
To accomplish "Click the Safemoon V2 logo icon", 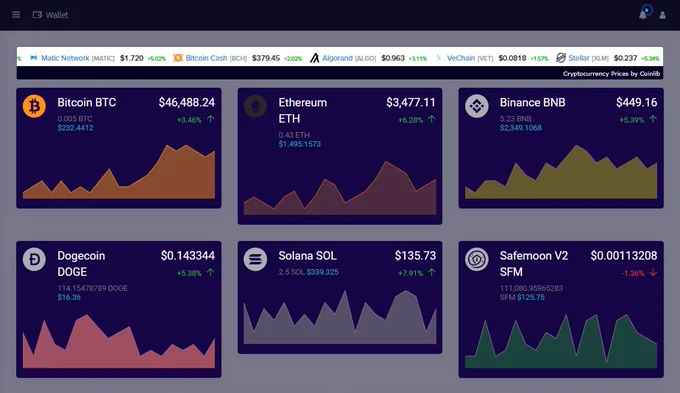I will (x=477, y=259).
